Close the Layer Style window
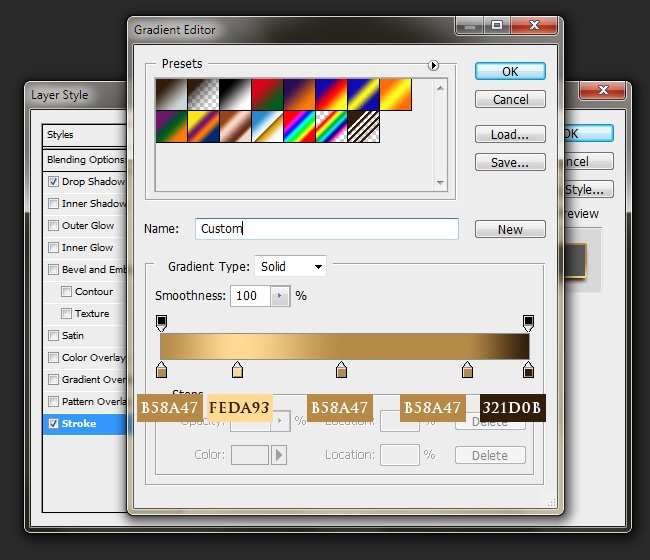 [603, 90]
